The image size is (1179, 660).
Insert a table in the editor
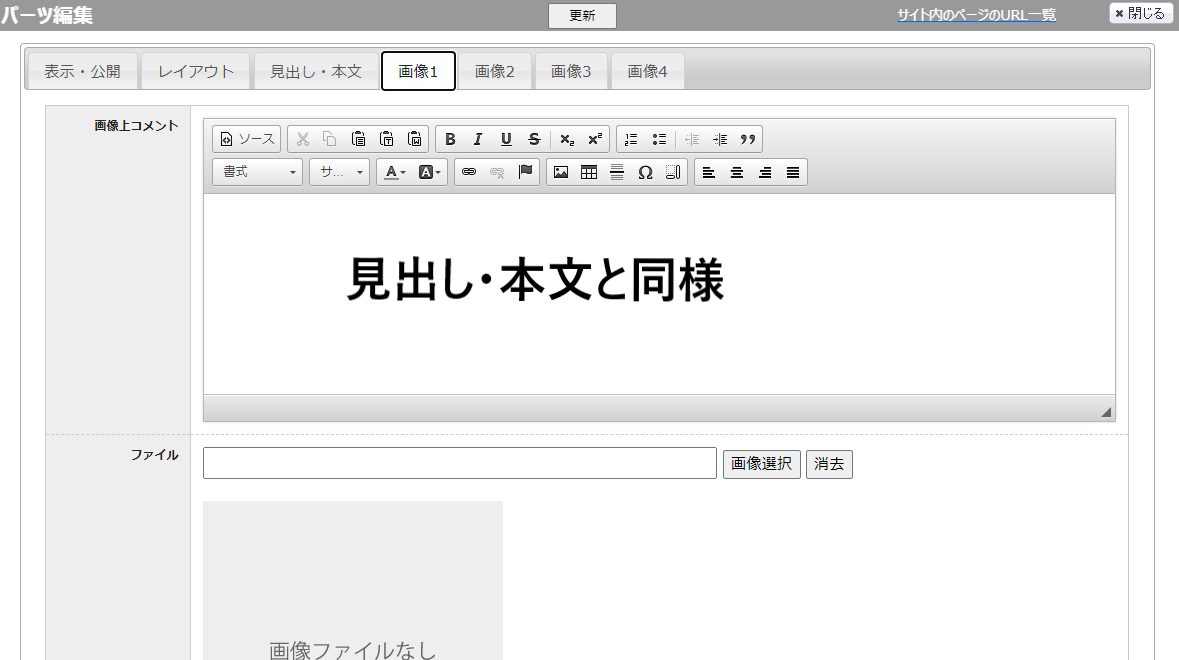[589, 172]
